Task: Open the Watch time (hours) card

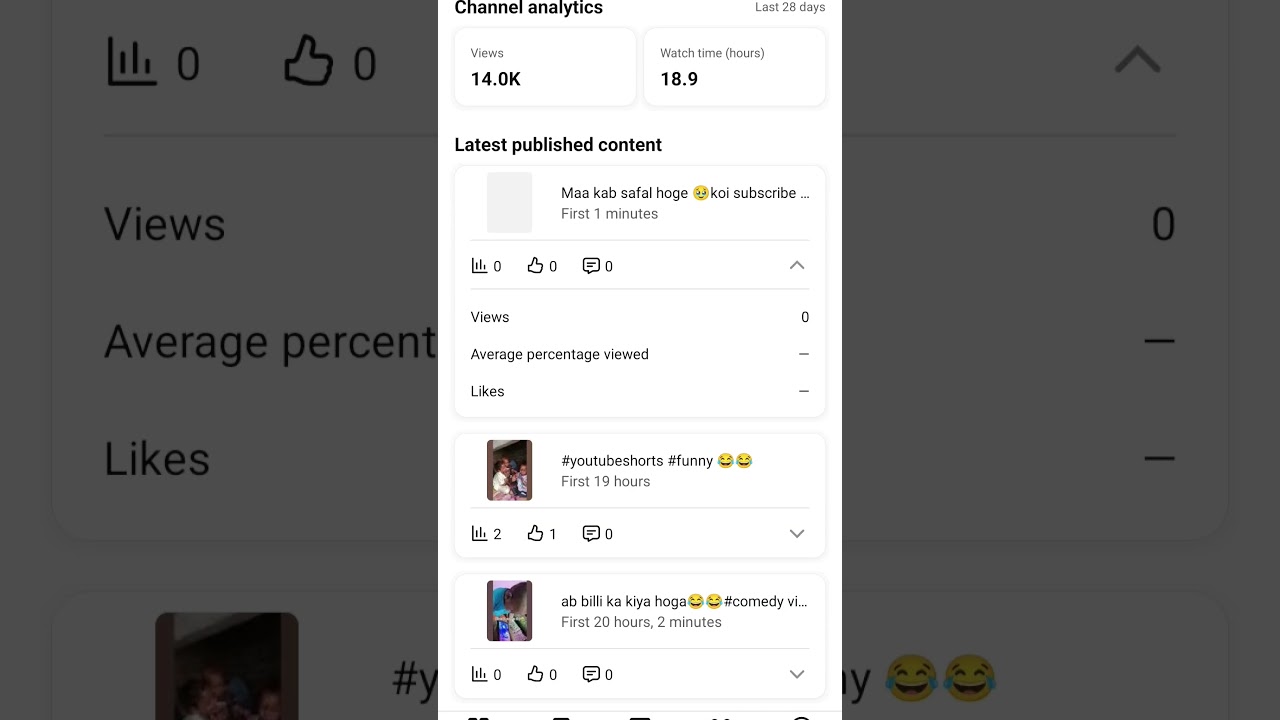Action: (x=735, y=67)
